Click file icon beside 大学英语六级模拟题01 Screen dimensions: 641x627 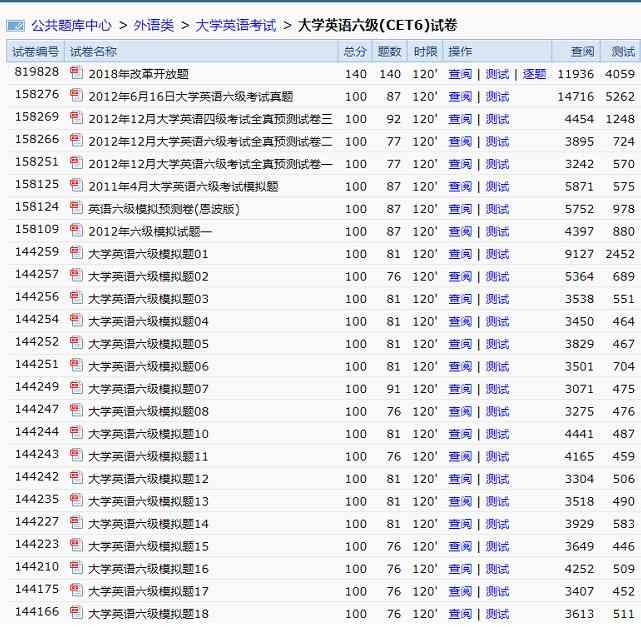click(x=76, y=253)
